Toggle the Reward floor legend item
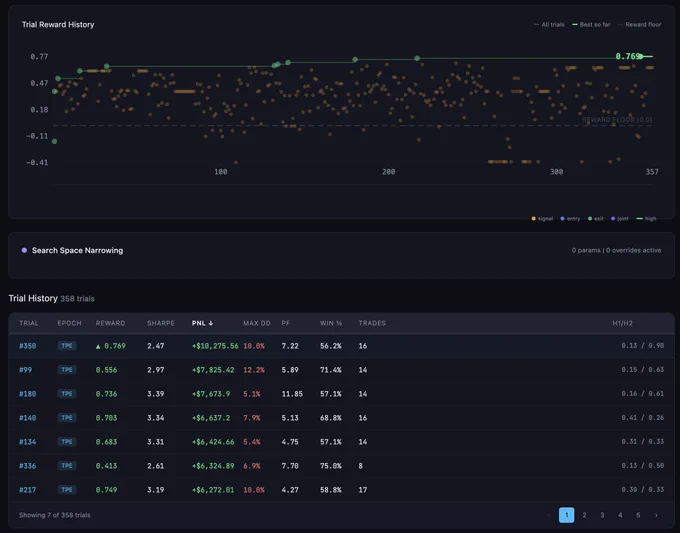This screenshot has height=533, width=680. point(639,25)
